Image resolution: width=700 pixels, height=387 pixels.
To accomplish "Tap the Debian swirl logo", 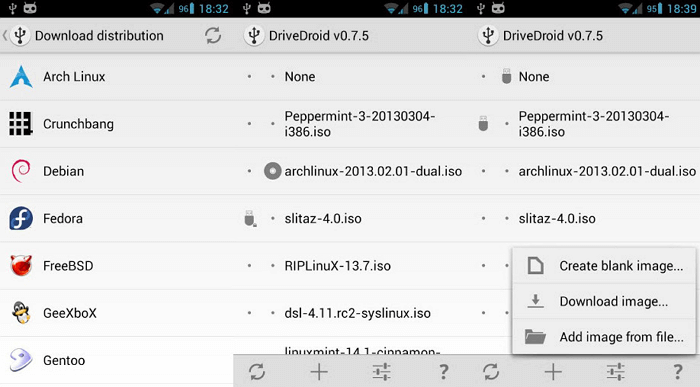I will tap(21, 171).
